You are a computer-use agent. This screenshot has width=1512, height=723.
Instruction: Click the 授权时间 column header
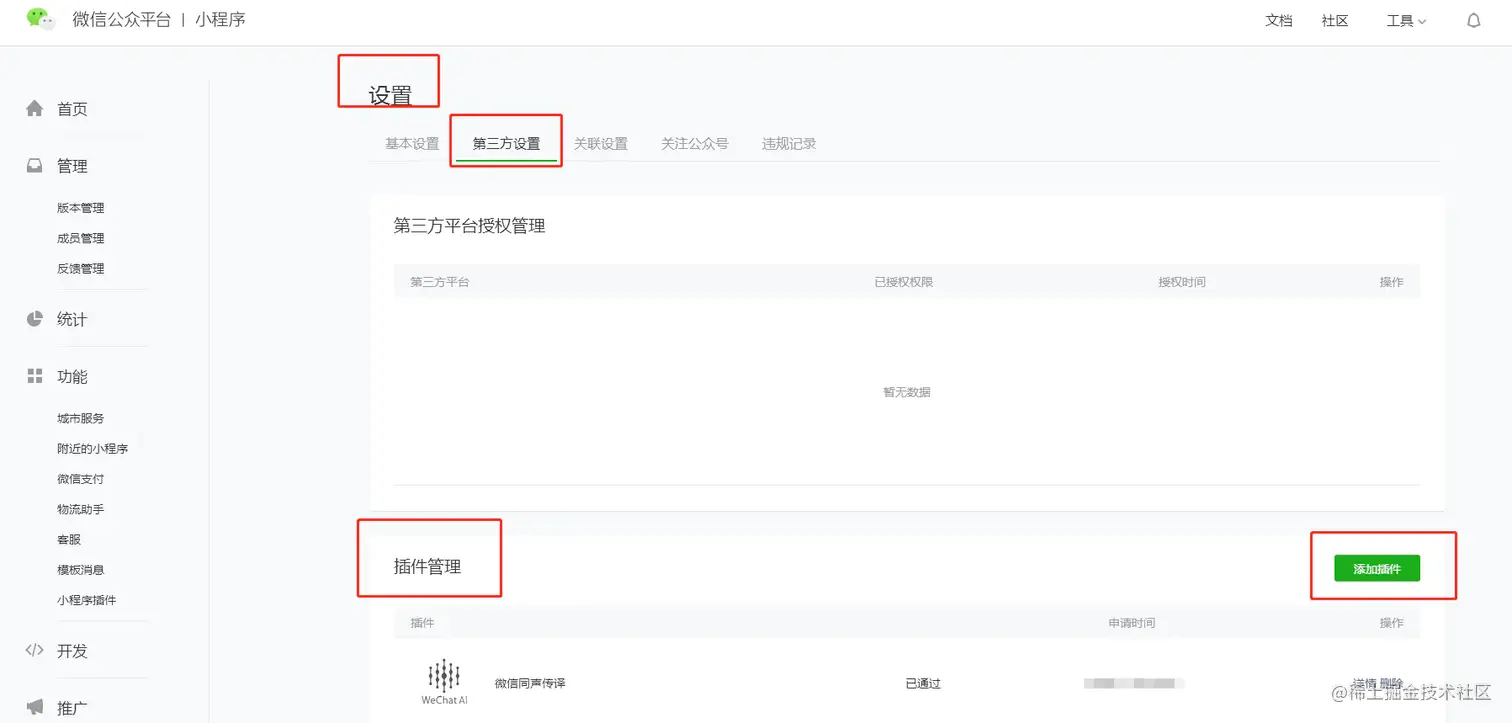1182,282
